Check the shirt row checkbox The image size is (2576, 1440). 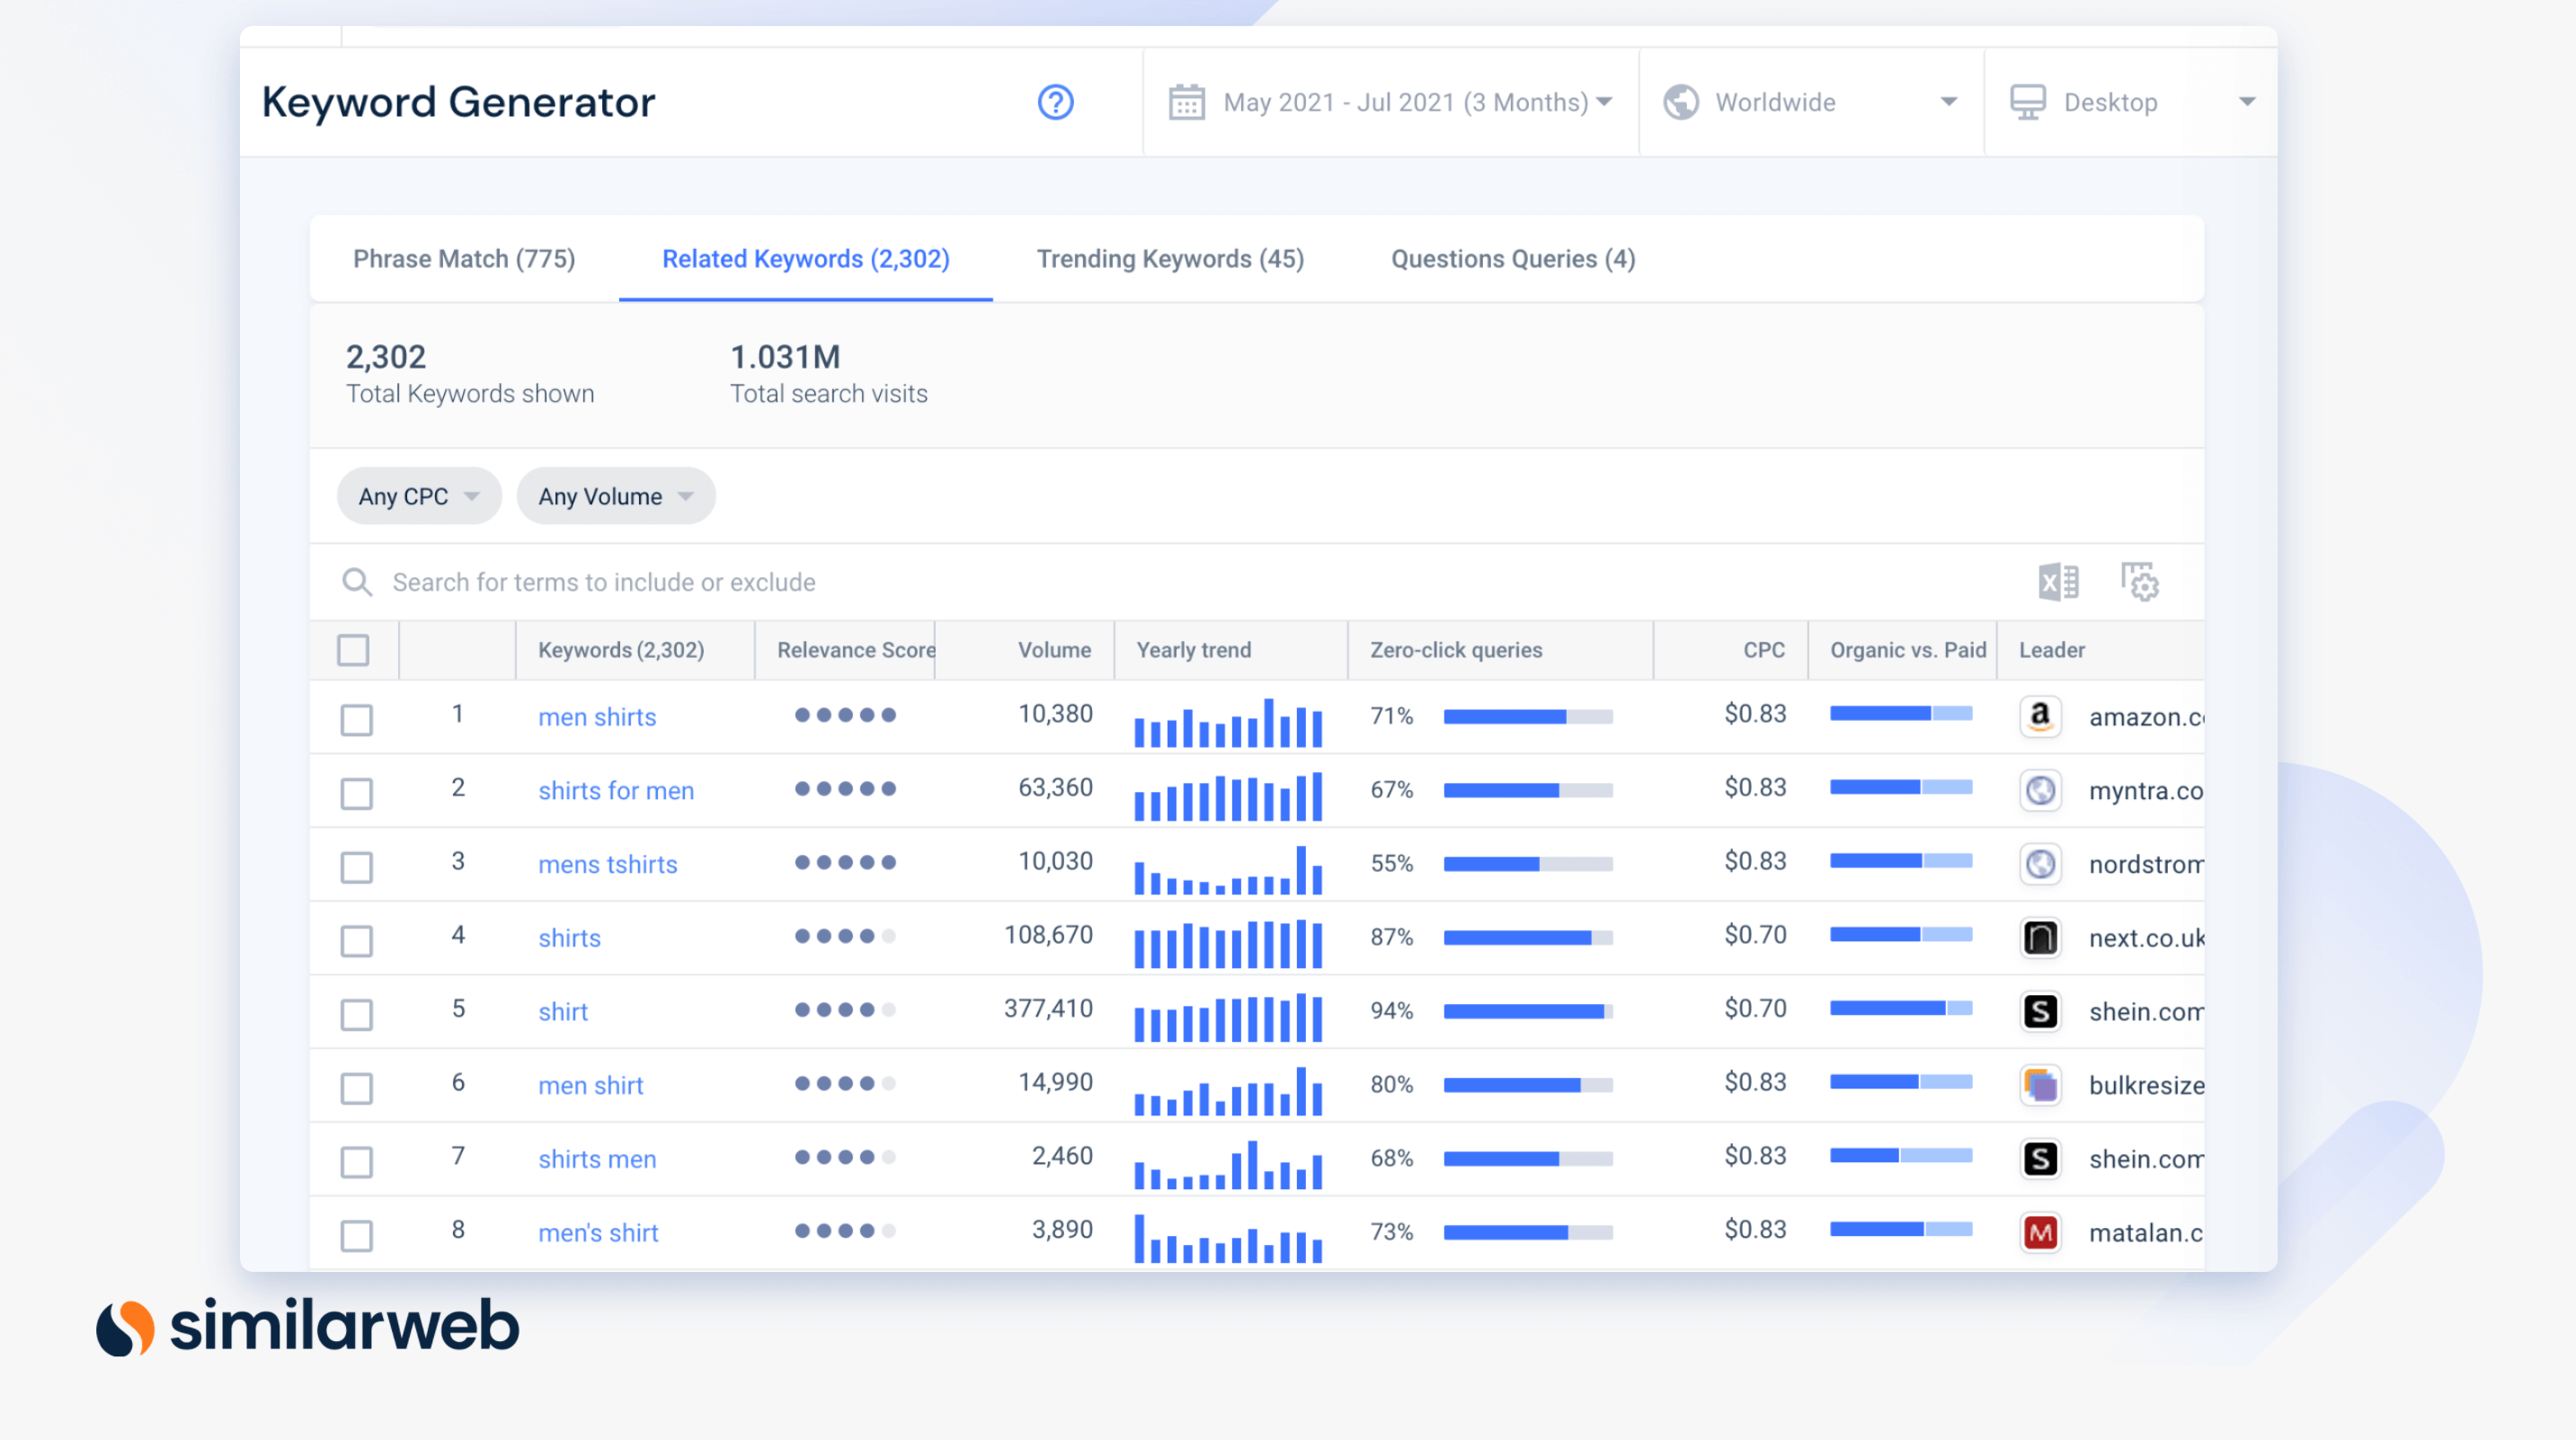(357, 1014)
